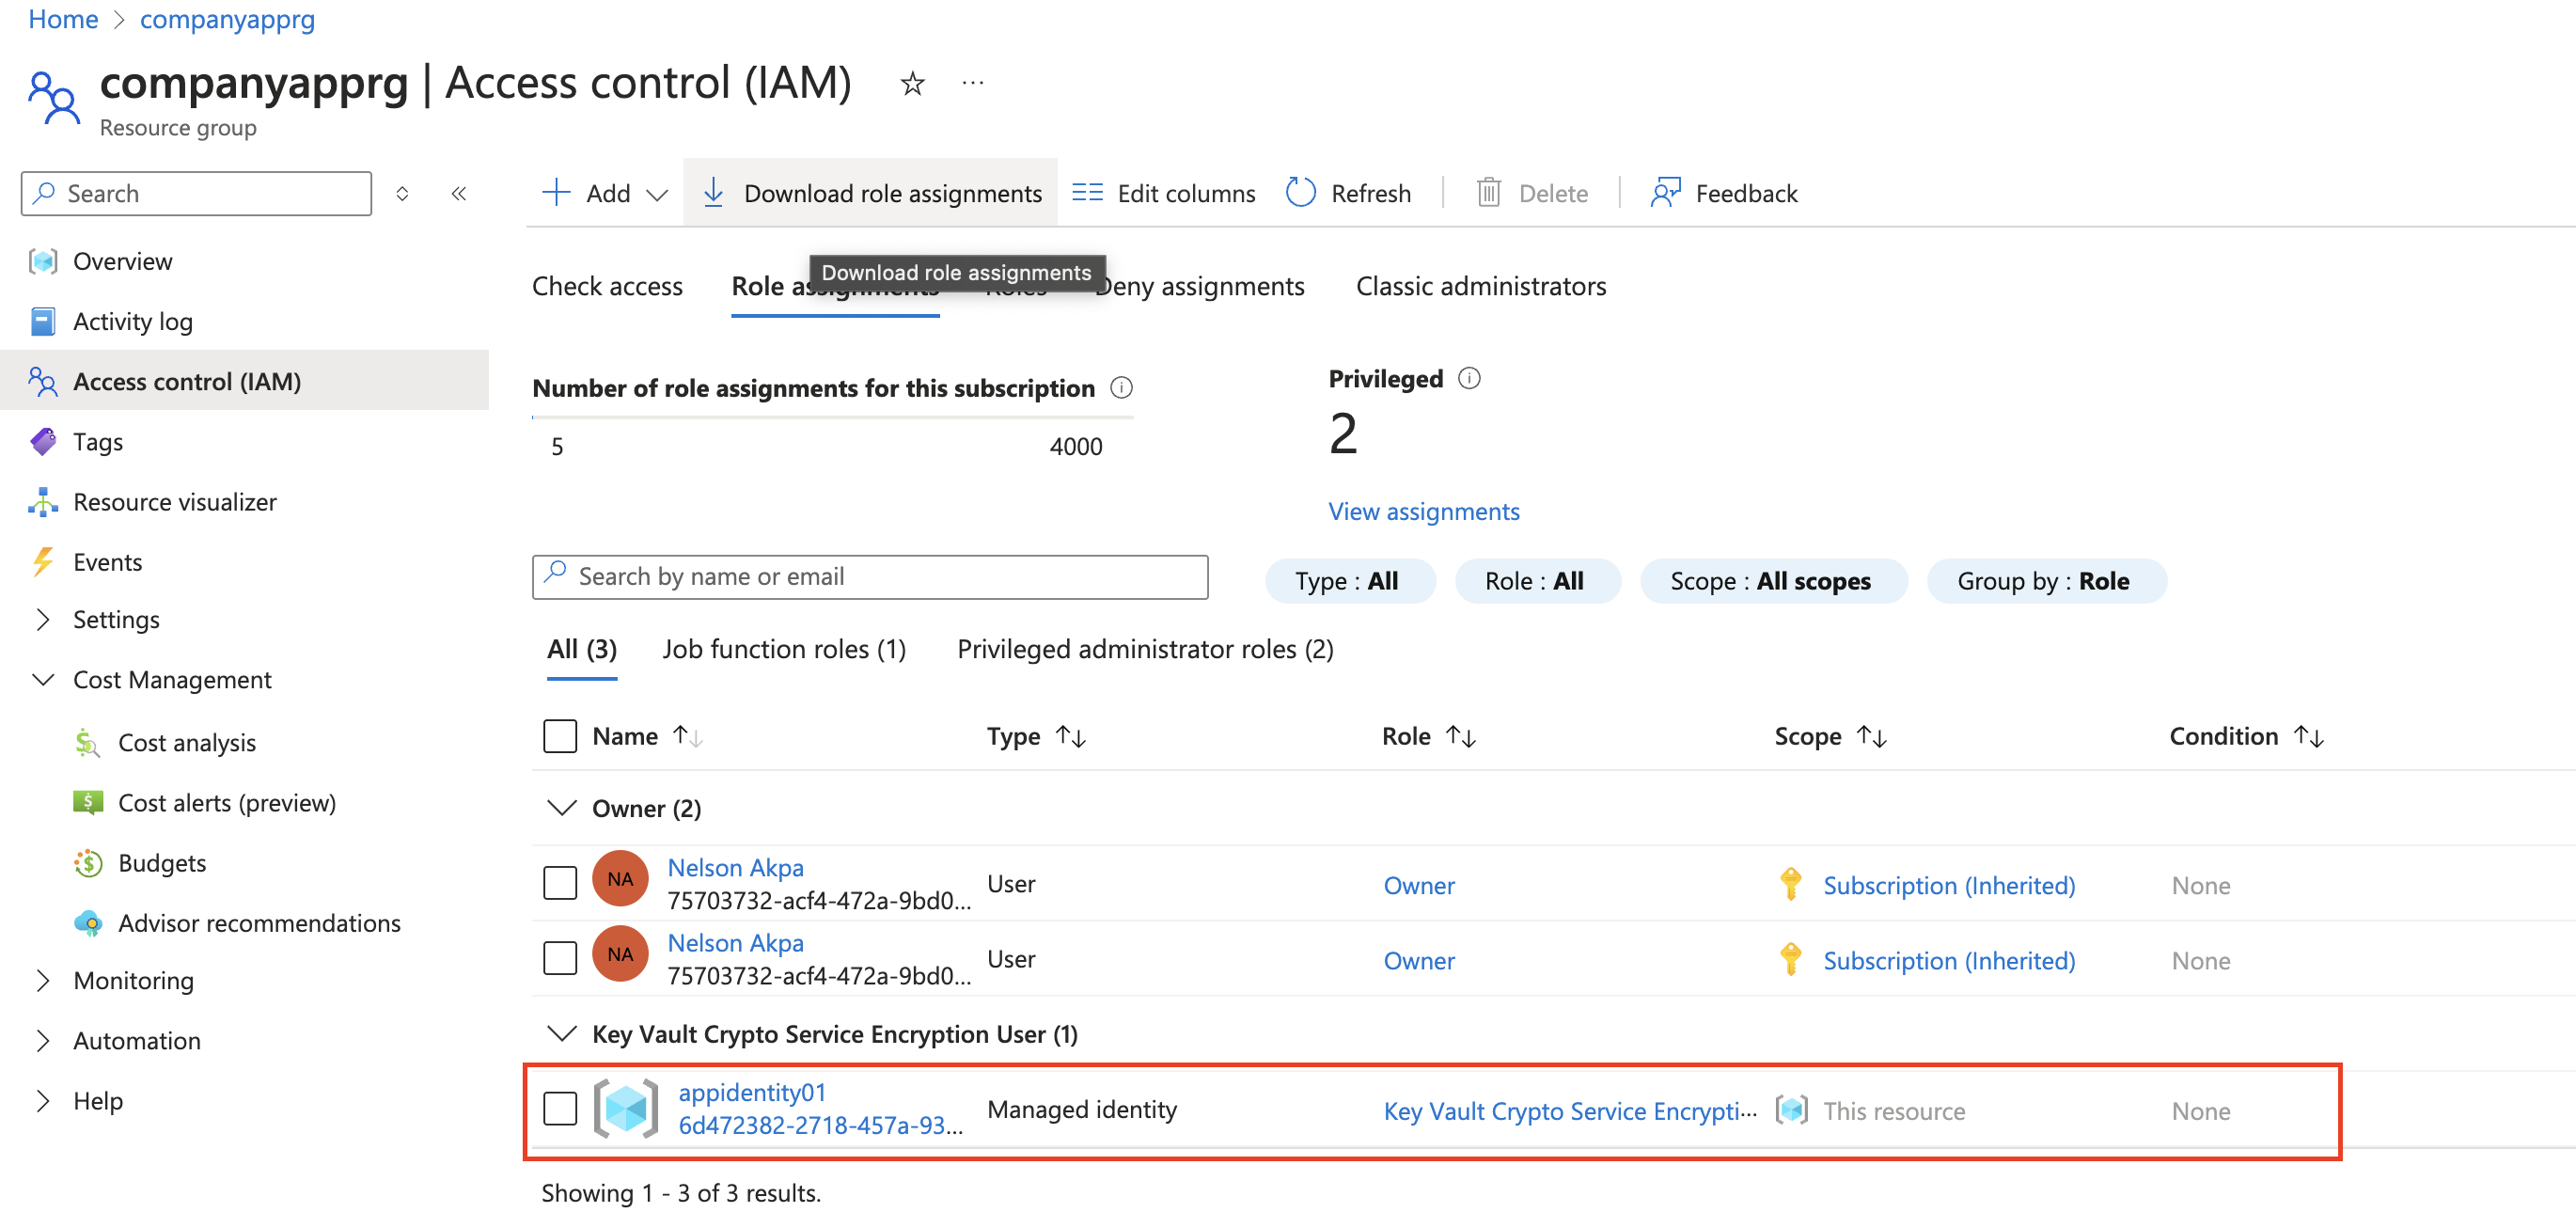Screen dimensions: 2576x1228
Task: Click the Cost alerts (preview) icon
Action: click(88, 802)
